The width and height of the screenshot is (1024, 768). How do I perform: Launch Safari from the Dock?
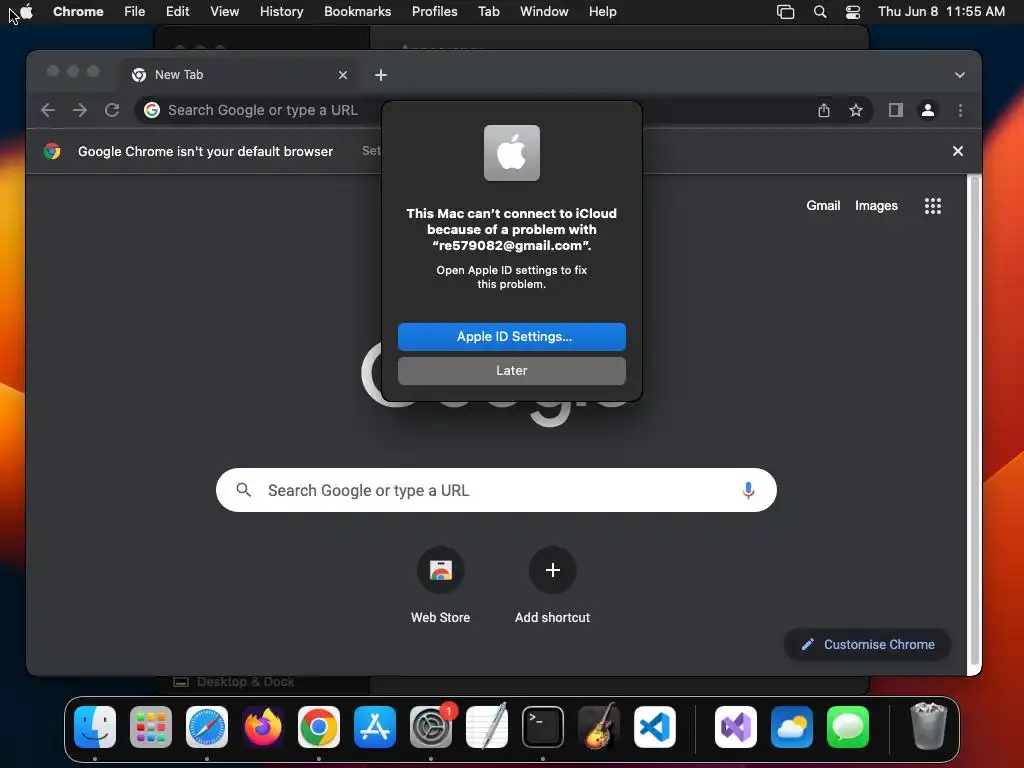pos(207,727)
